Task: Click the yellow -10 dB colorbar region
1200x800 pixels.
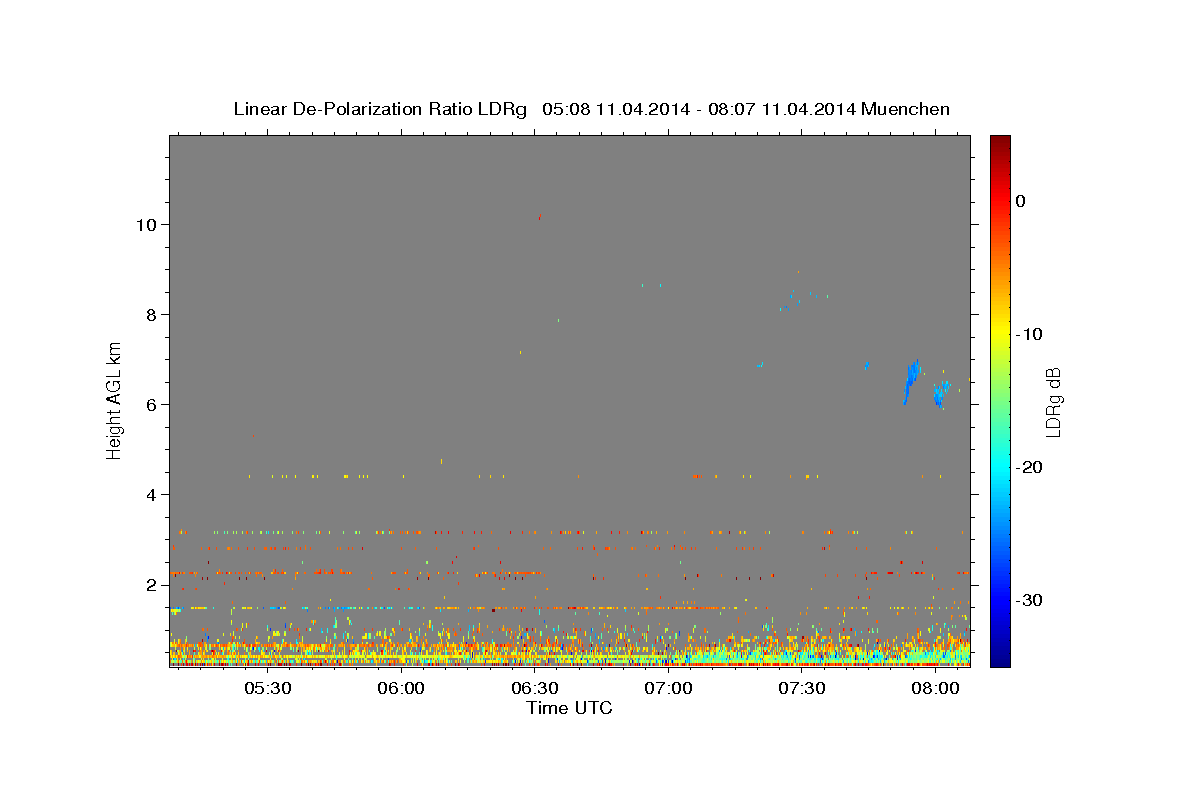Action: (1000, 333)
